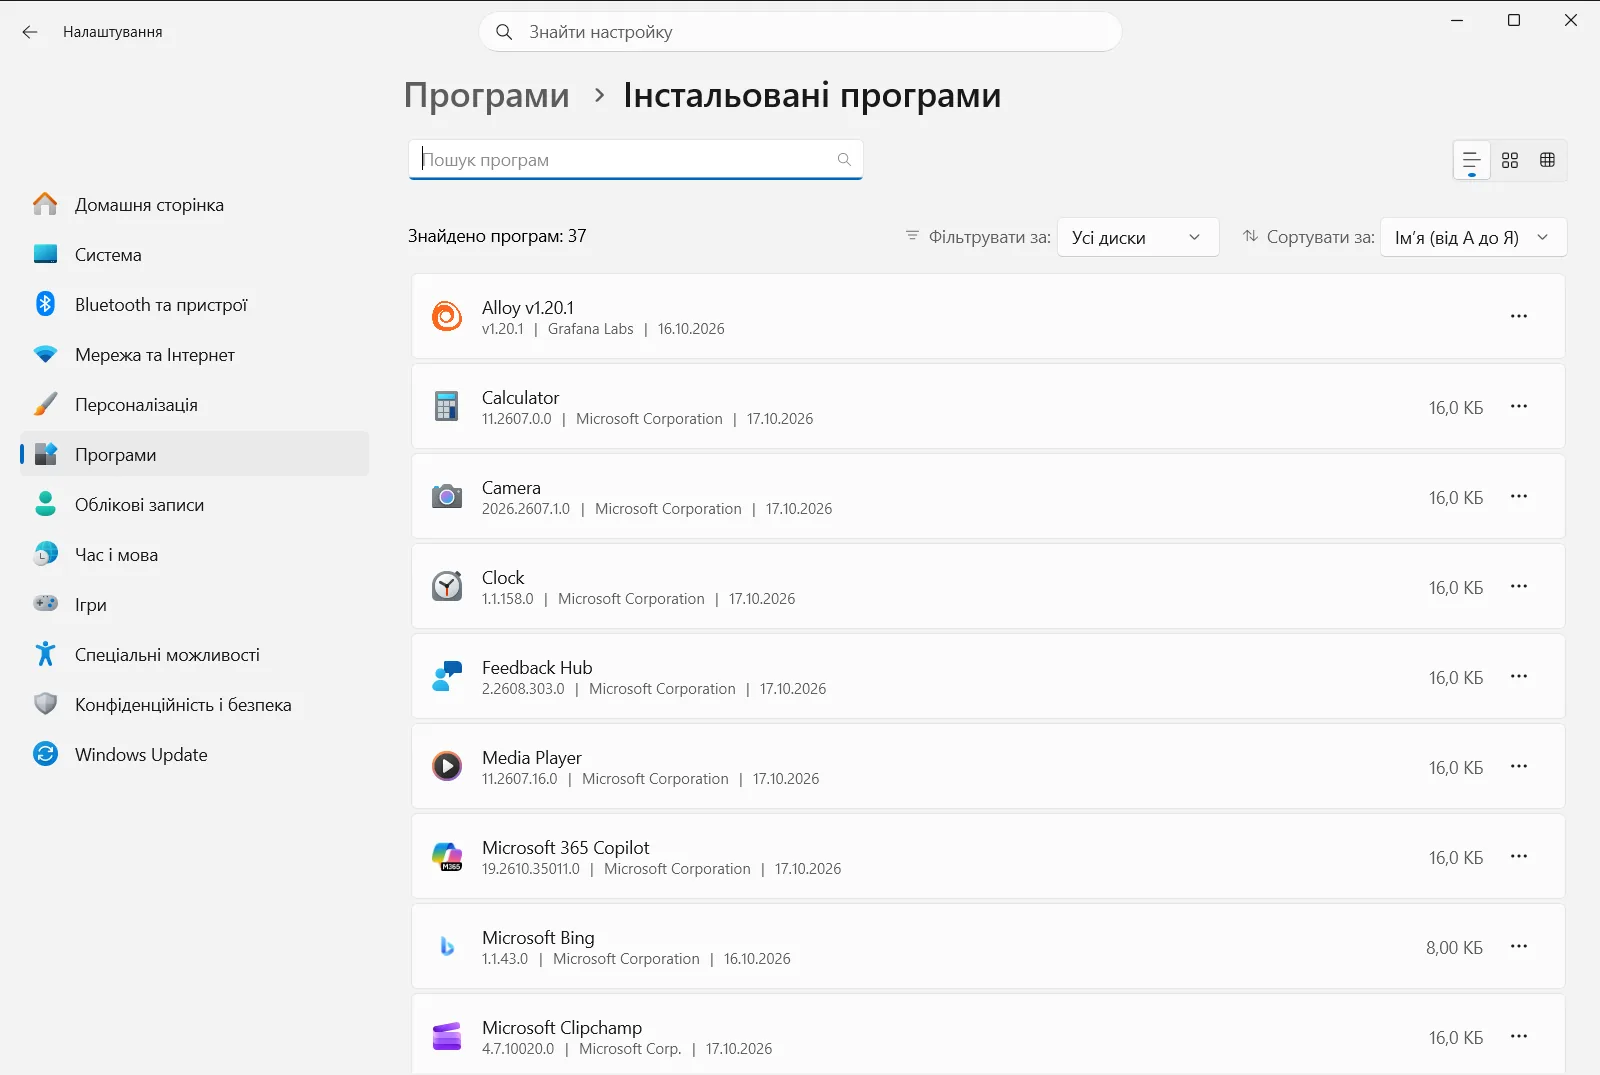Go to Домашня сторінка
The width and height of the screenshot is (1600, 1075).
(195, 204)
